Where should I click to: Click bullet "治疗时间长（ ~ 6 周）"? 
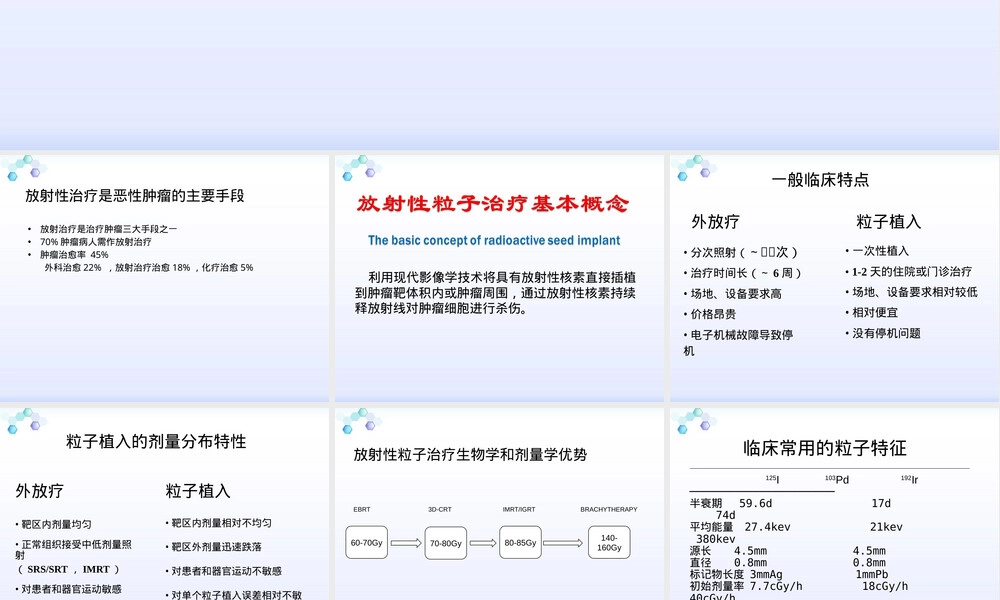point(742,273)
